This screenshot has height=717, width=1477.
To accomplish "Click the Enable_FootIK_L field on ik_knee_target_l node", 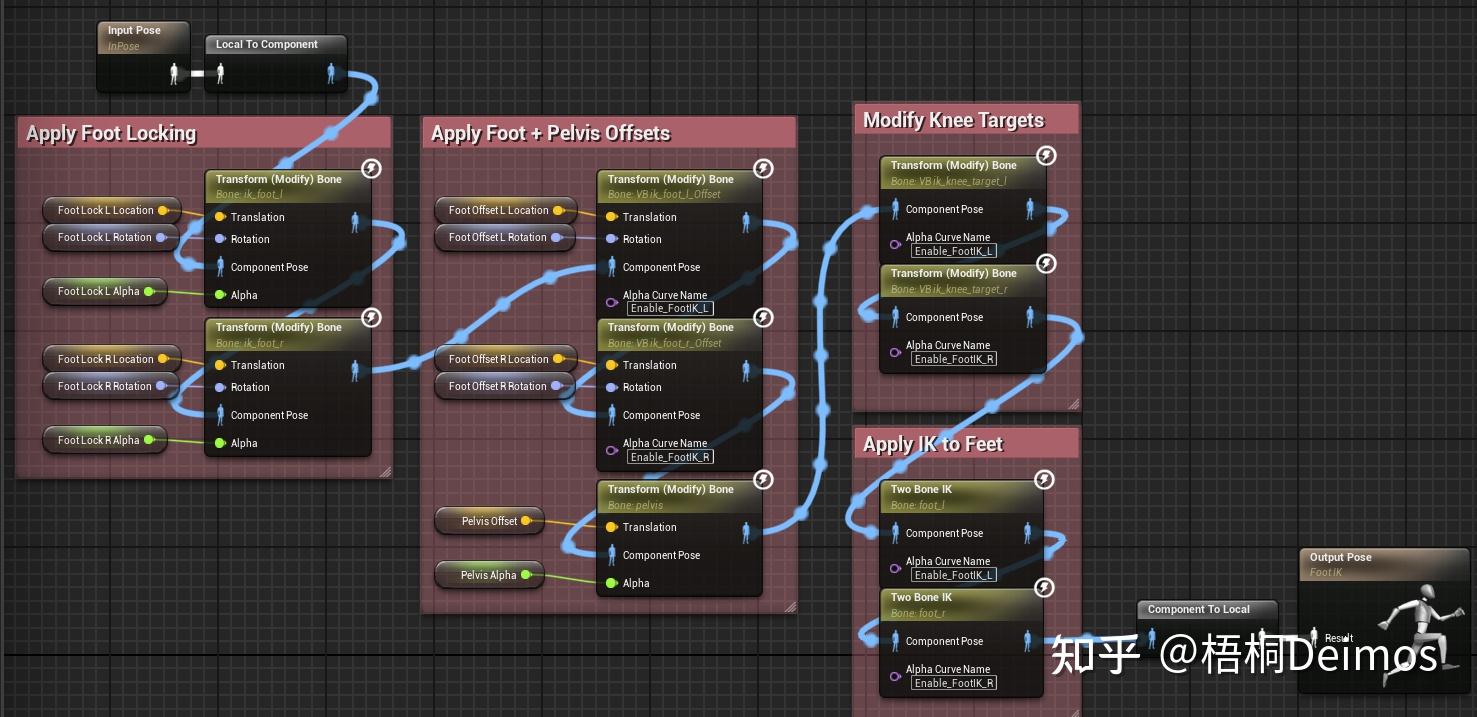I will 953,251.
